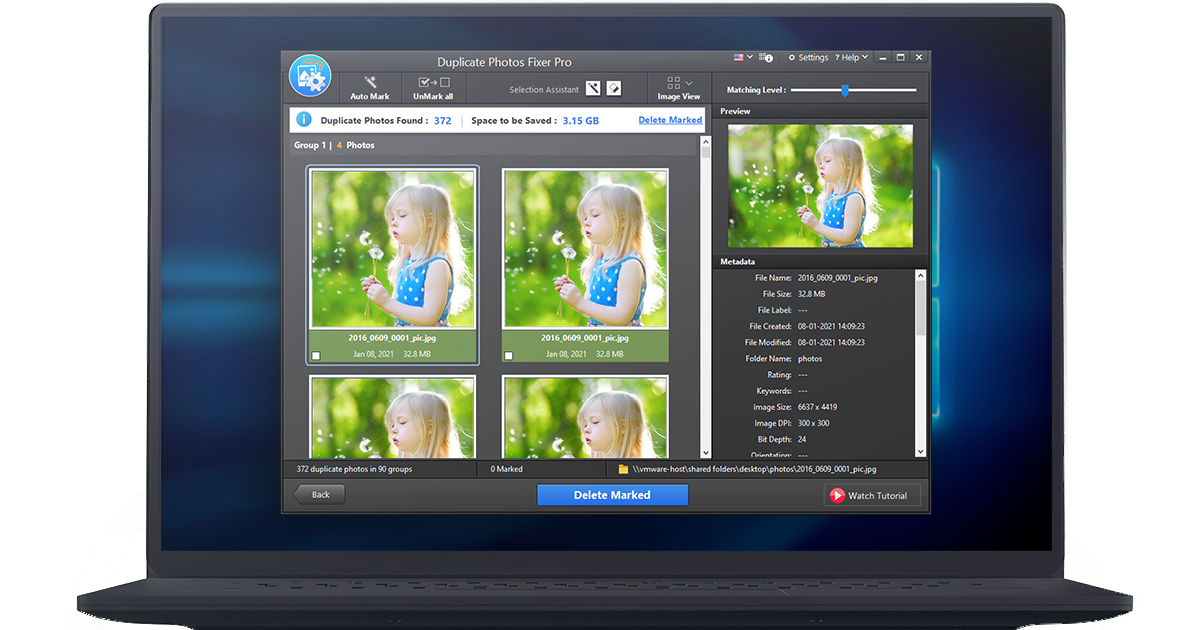Click the blue info icon near Duplicate Photos Found

click(304, 120)
